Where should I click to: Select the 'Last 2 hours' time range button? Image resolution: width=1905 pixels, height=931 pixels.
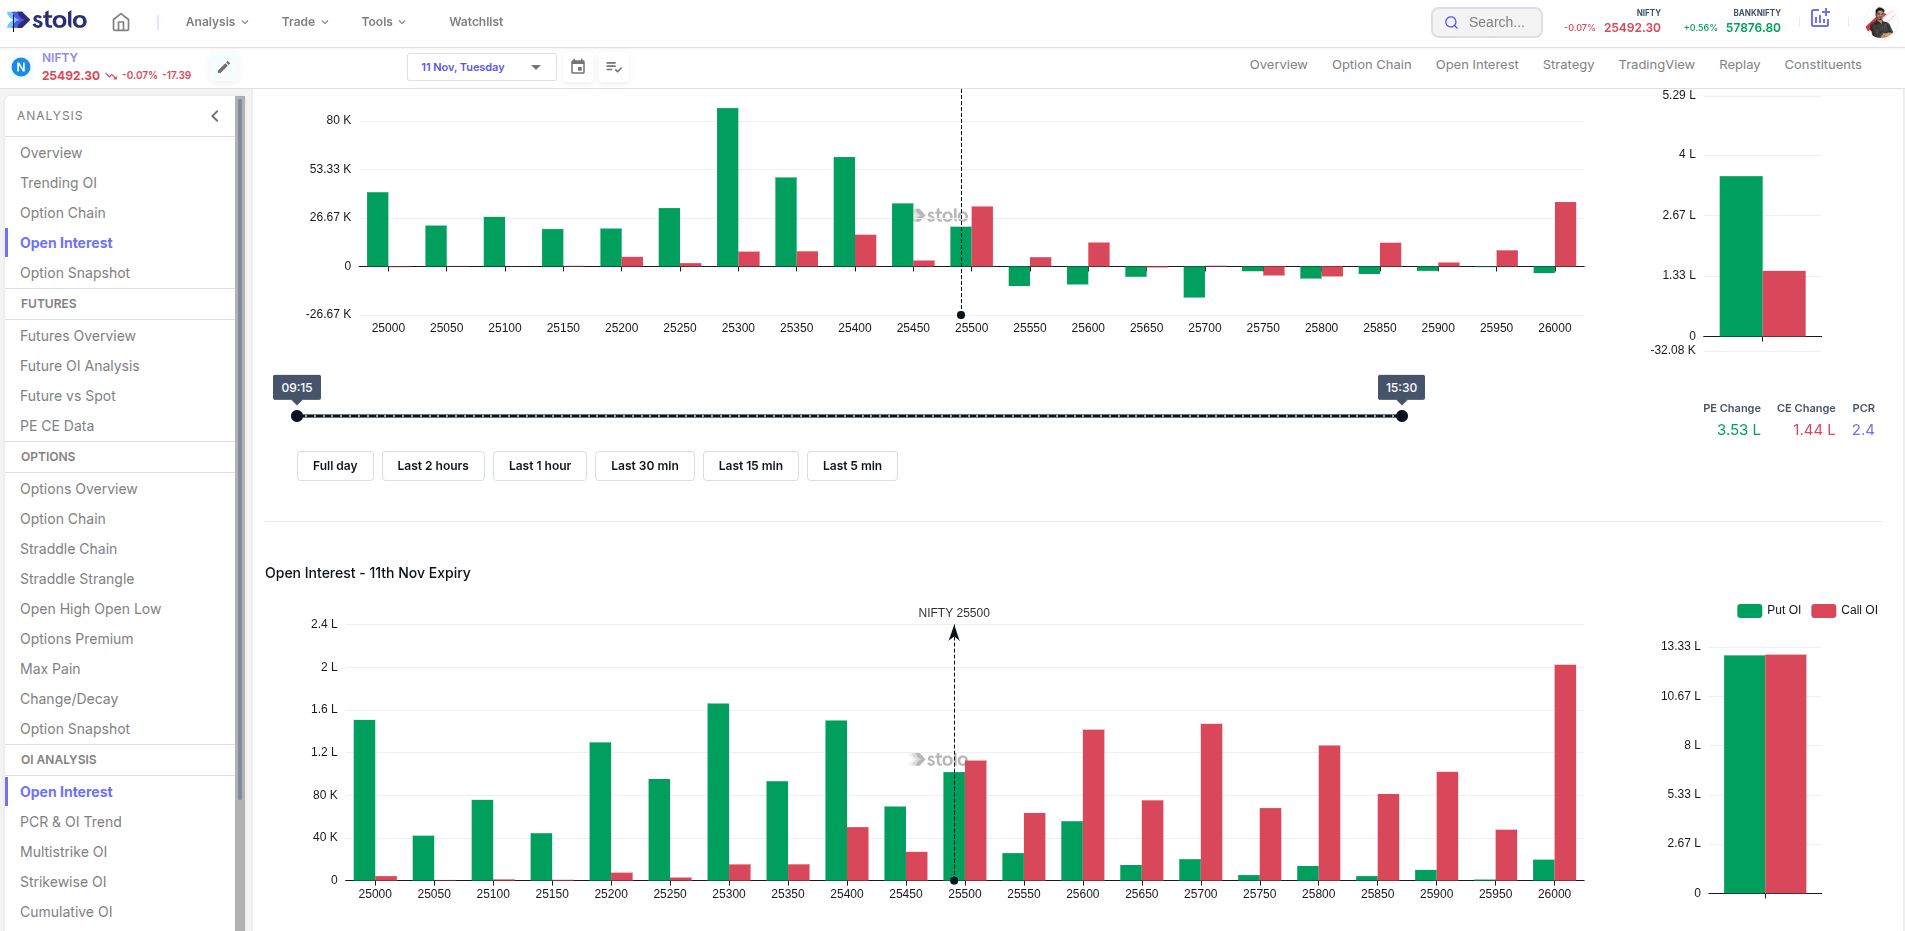[x=433, y=466]
